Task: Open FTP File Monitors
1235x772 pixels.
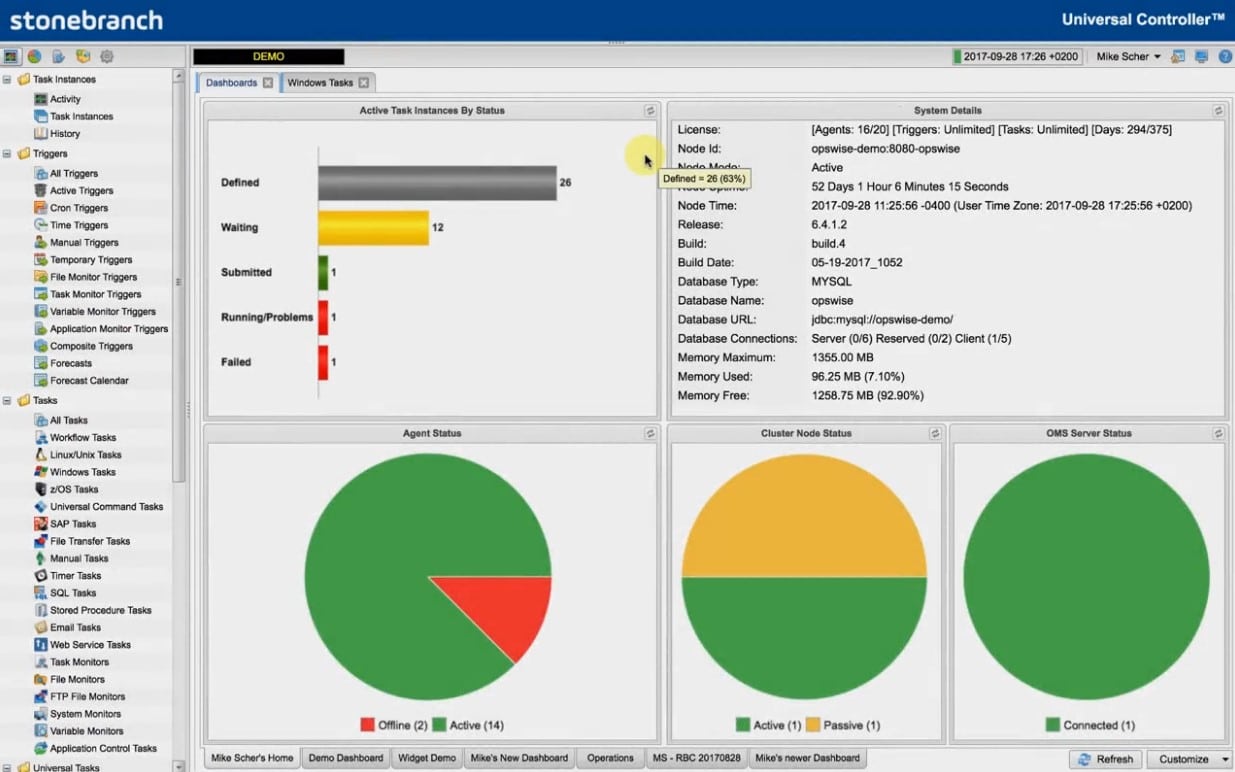Action: tap(88, 696)
